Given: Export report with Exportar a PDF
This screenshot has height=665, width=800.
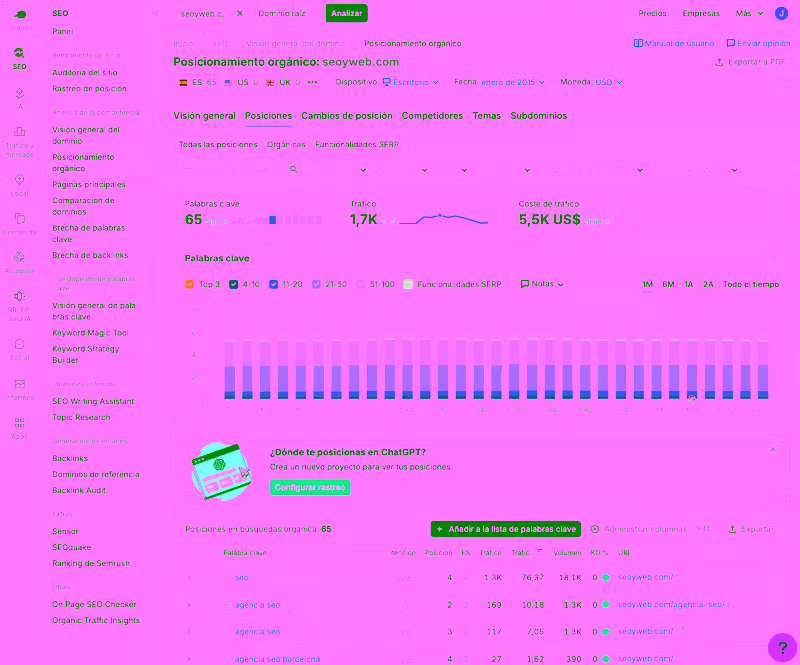Looking at the screenshot, I should 749,62.
